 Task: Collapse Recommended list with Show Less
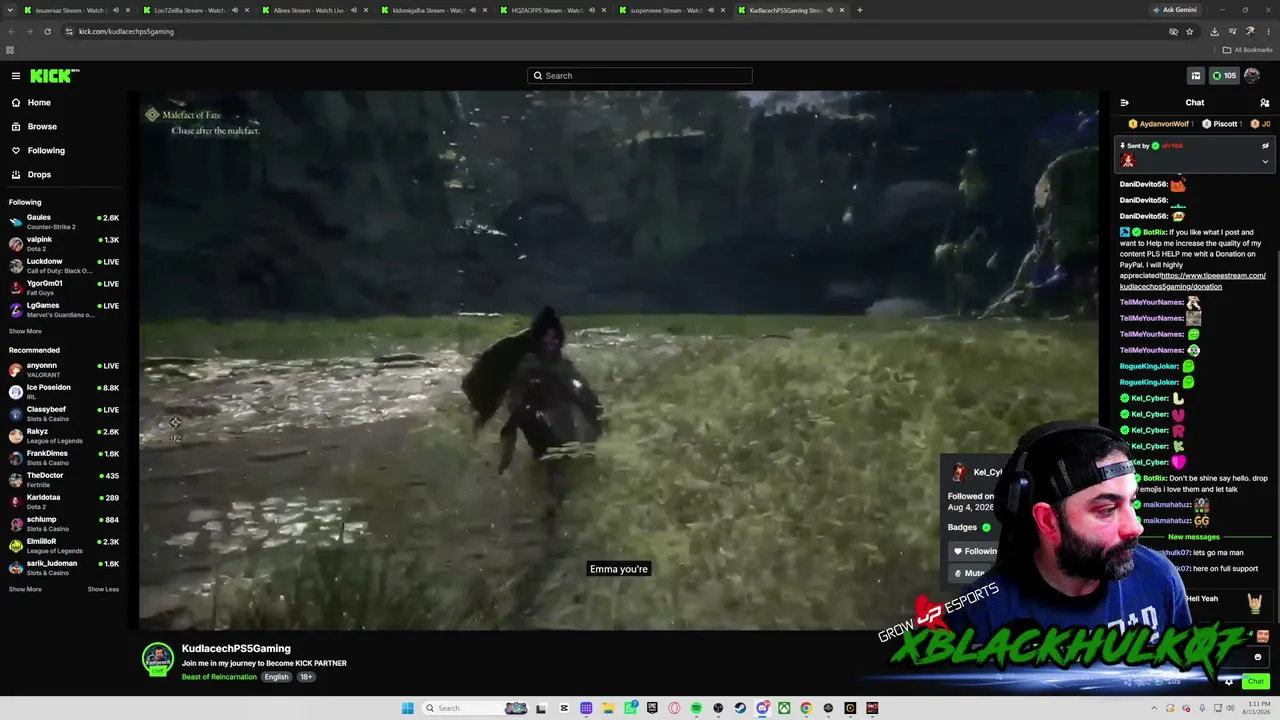point(103,589)
